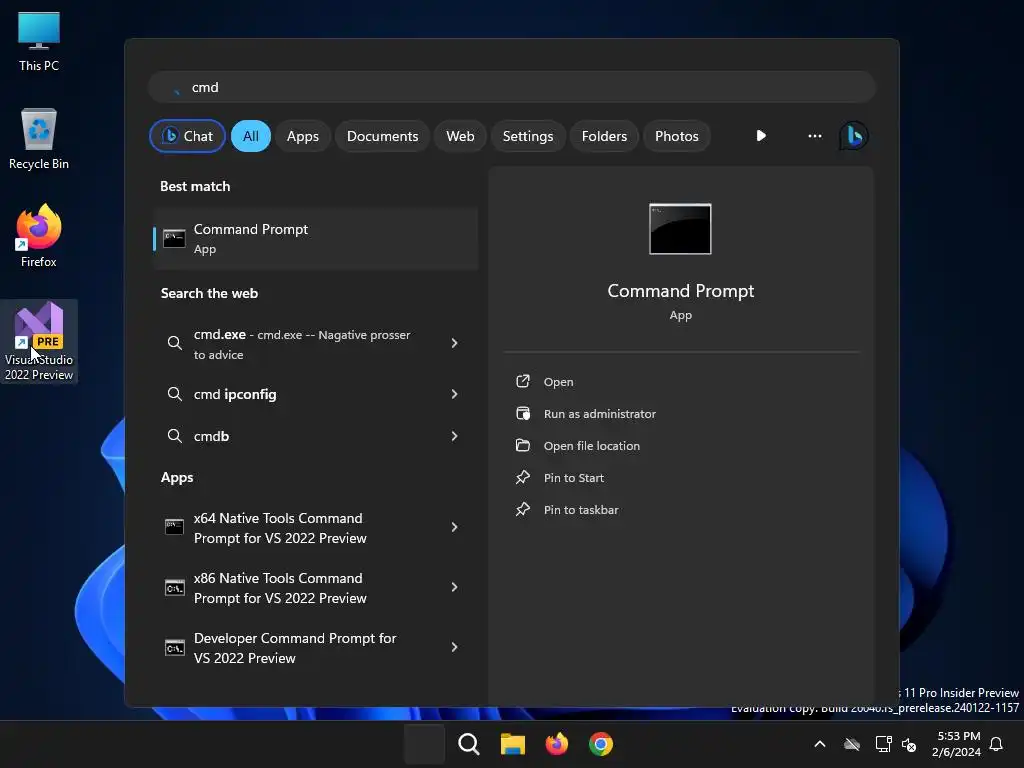Screen dimensions: 1024x768
Task: Expand x64 Native Tools Command Prompt chevron
Action: point(455,527)
